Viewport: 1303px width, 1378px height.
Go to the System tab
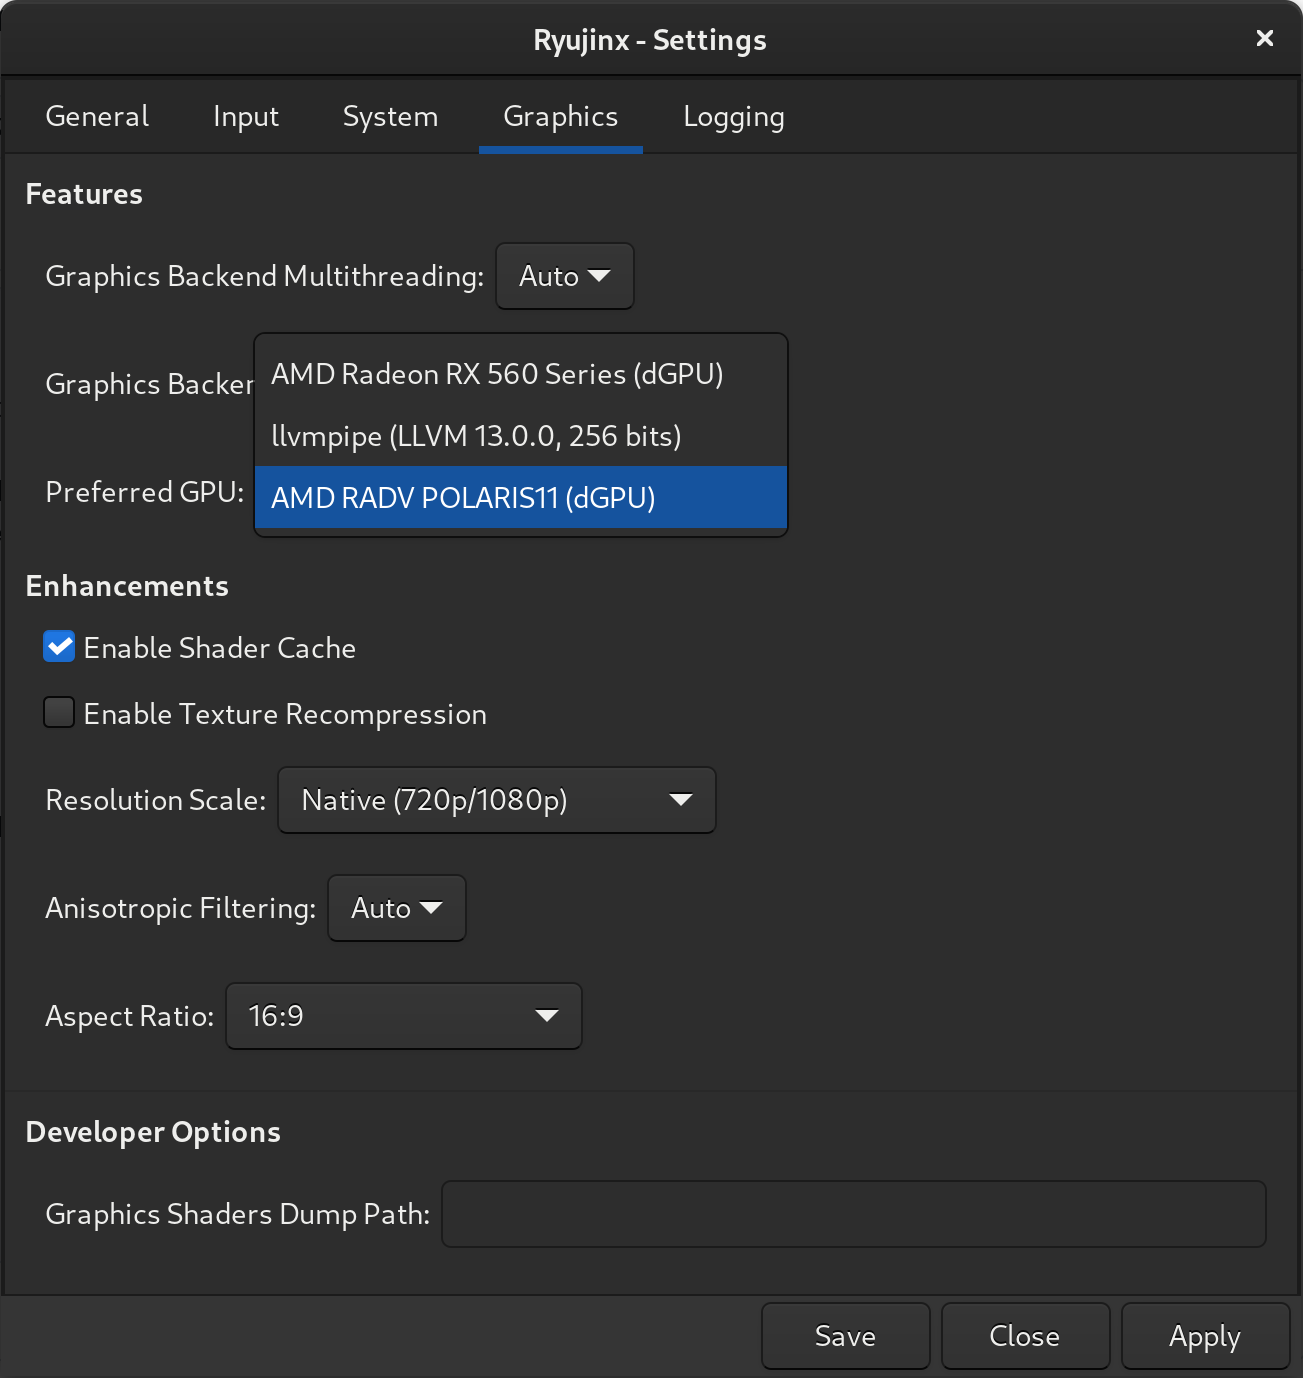point(390,117)
